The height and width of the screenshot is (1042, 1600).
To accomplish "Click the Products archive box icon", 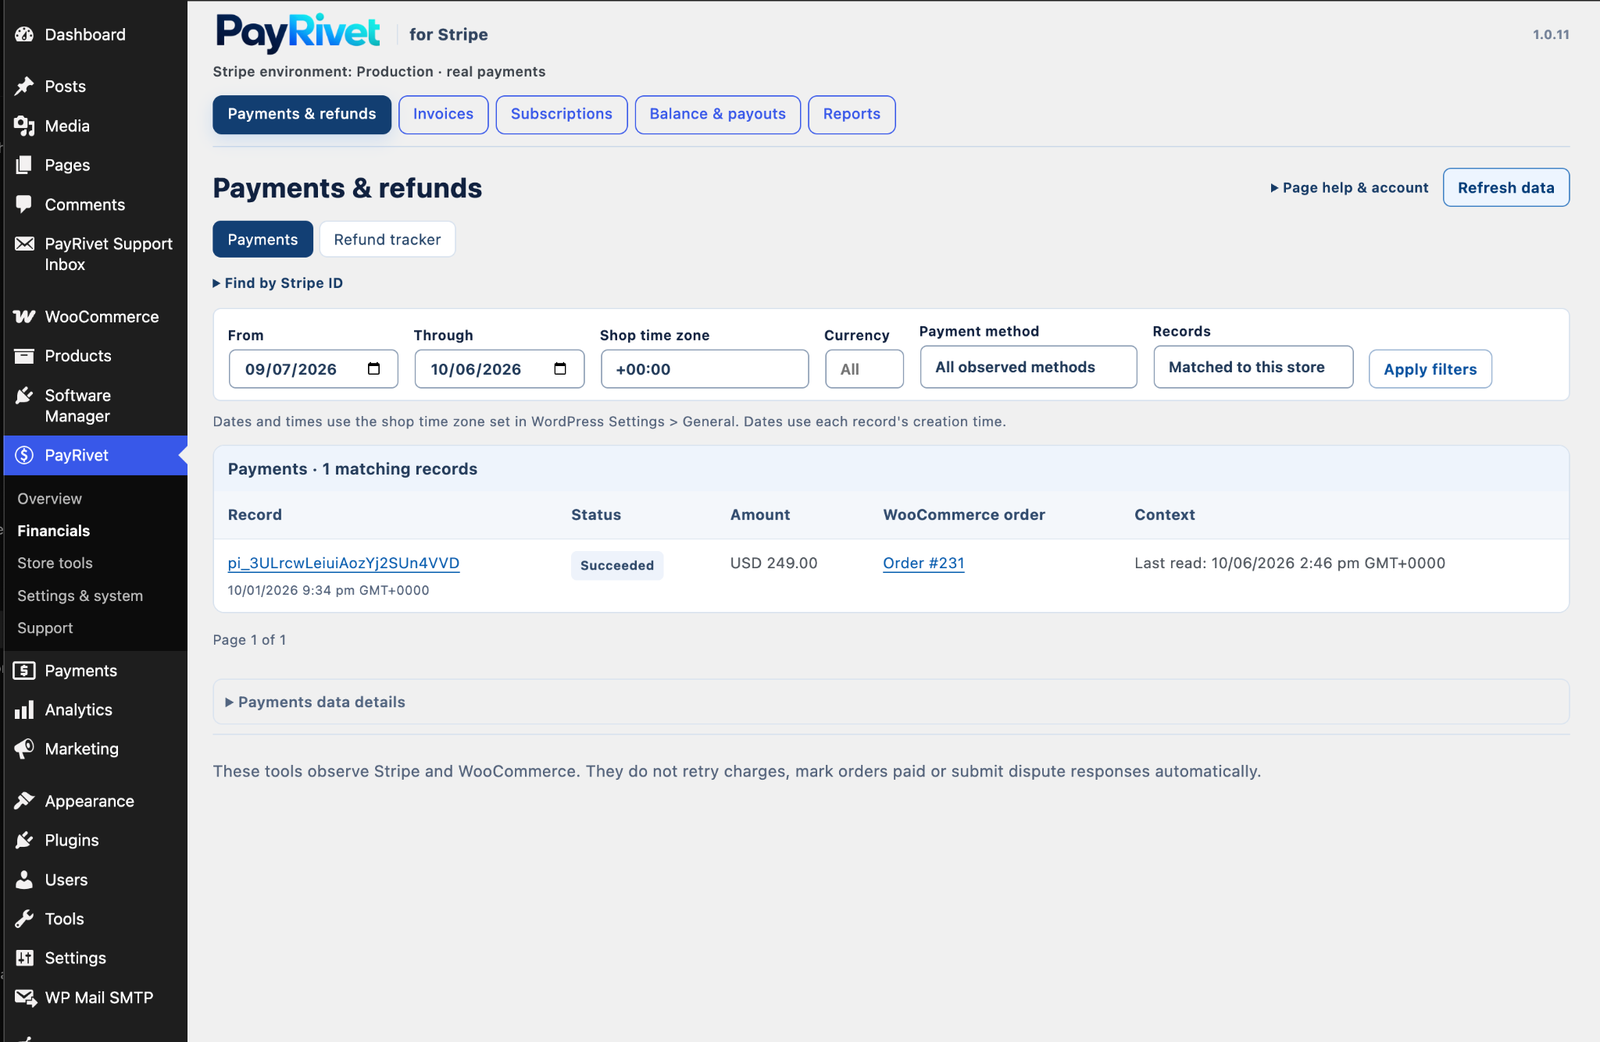I will click(x=24, y=356).
